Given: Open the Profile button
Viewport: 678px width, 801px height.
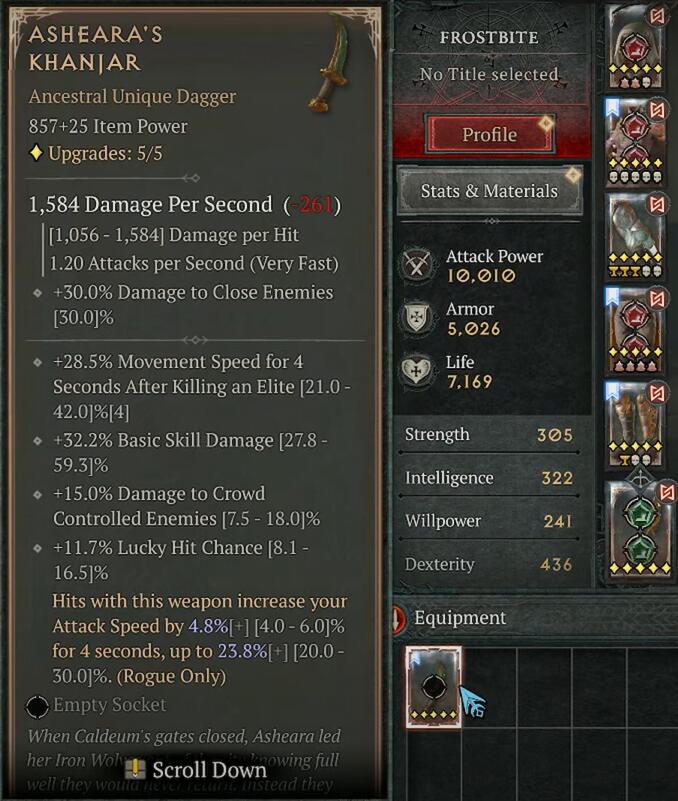Looking at the screenshot, I should [489, 134].
